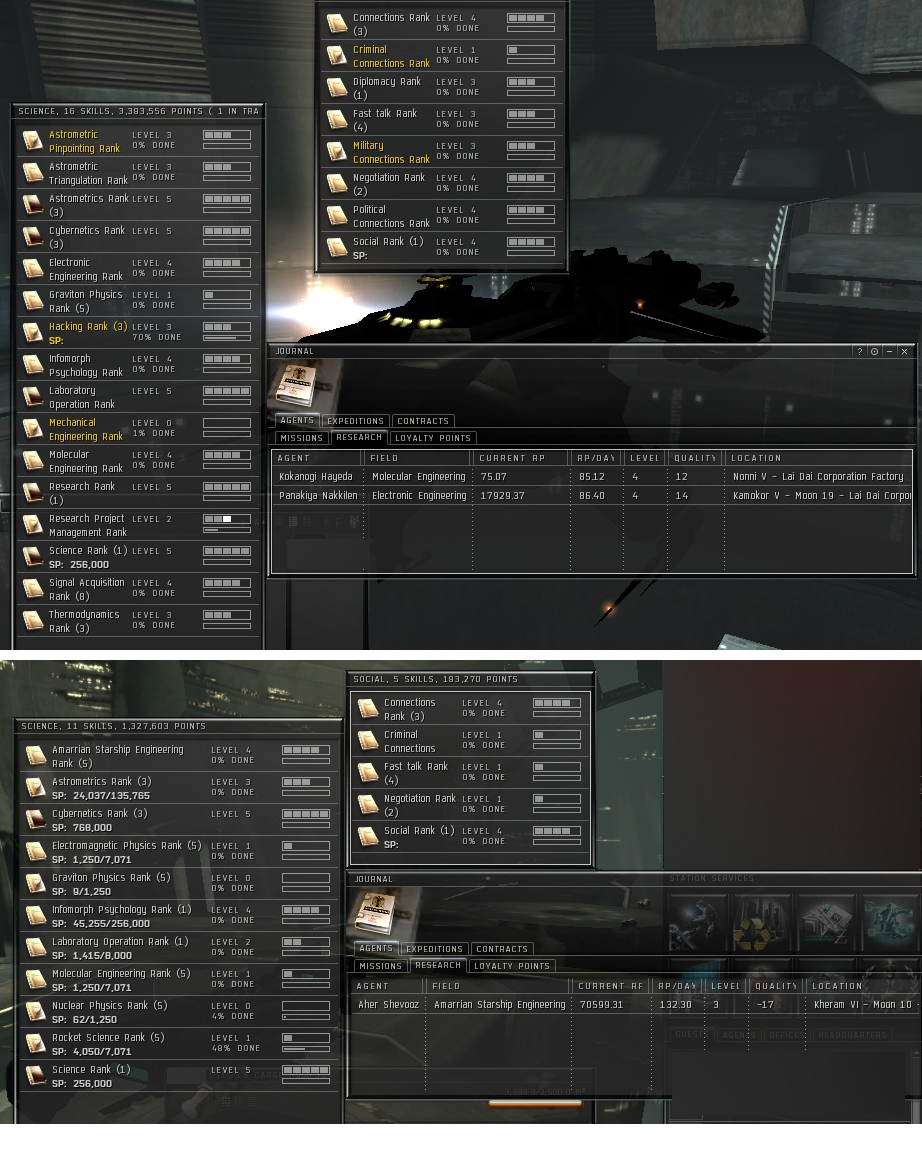
Task: Click the Amarrian Starship Engineering skill book icon
Action: [x=36, y=755]
